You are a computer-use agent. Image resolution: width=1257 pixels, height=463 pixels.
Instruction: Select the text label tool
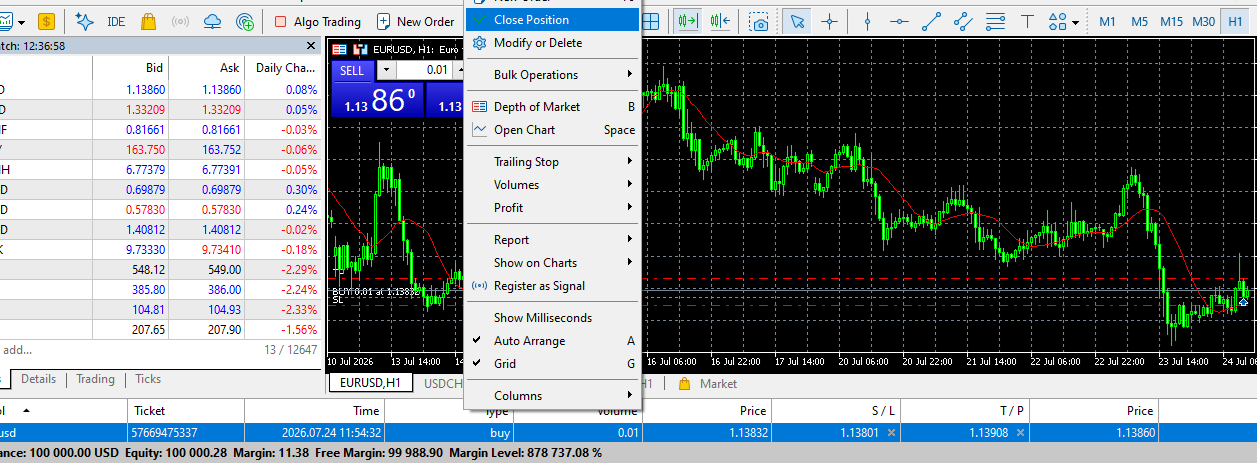pos(1027,21)
